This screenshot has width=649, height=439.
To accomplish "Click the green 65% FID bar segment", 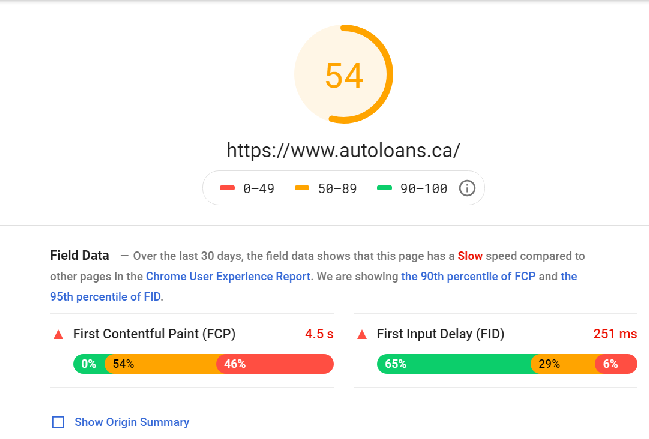I will (x=454, y=364).
